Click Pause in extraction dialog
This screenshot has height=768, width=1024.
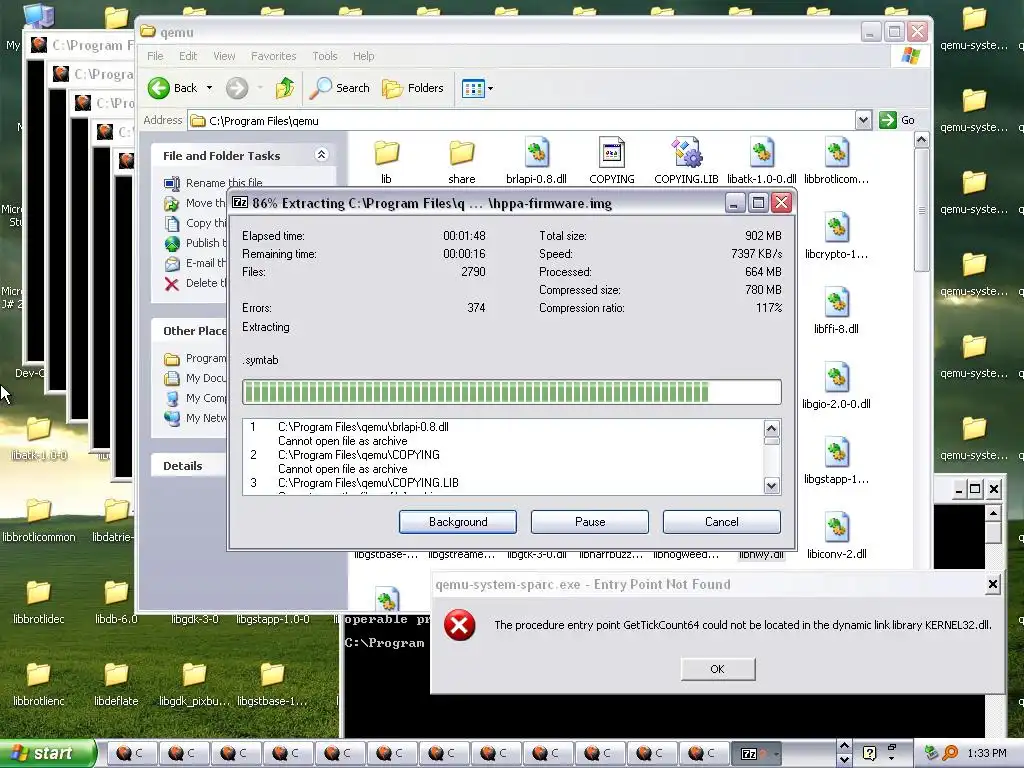pyautogui.click(x=590, y=522)
